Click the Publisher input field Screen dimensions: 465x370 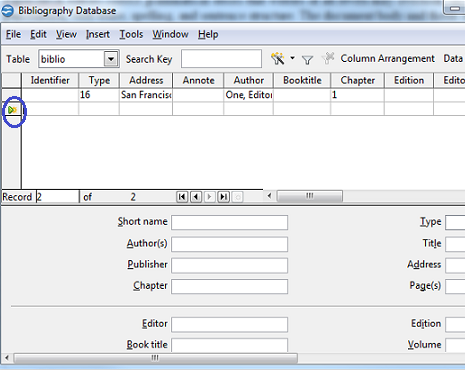(229, 265)
